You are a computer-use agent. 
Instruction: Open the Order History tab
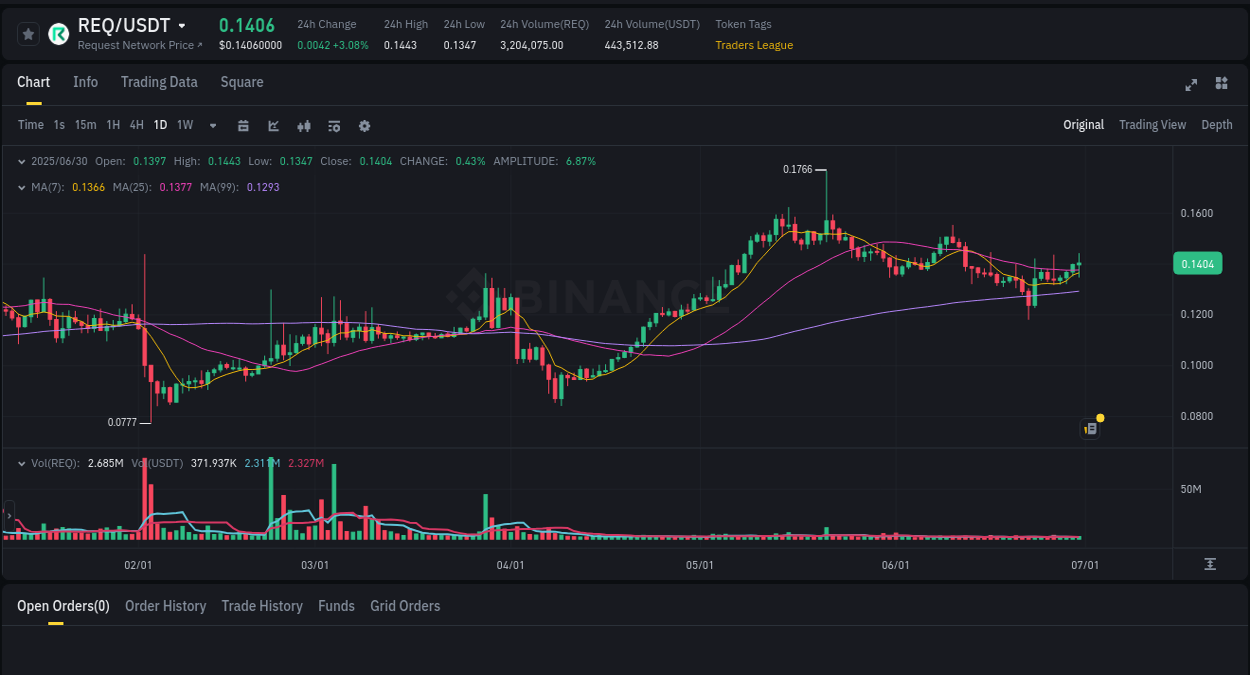pos(165,606)
